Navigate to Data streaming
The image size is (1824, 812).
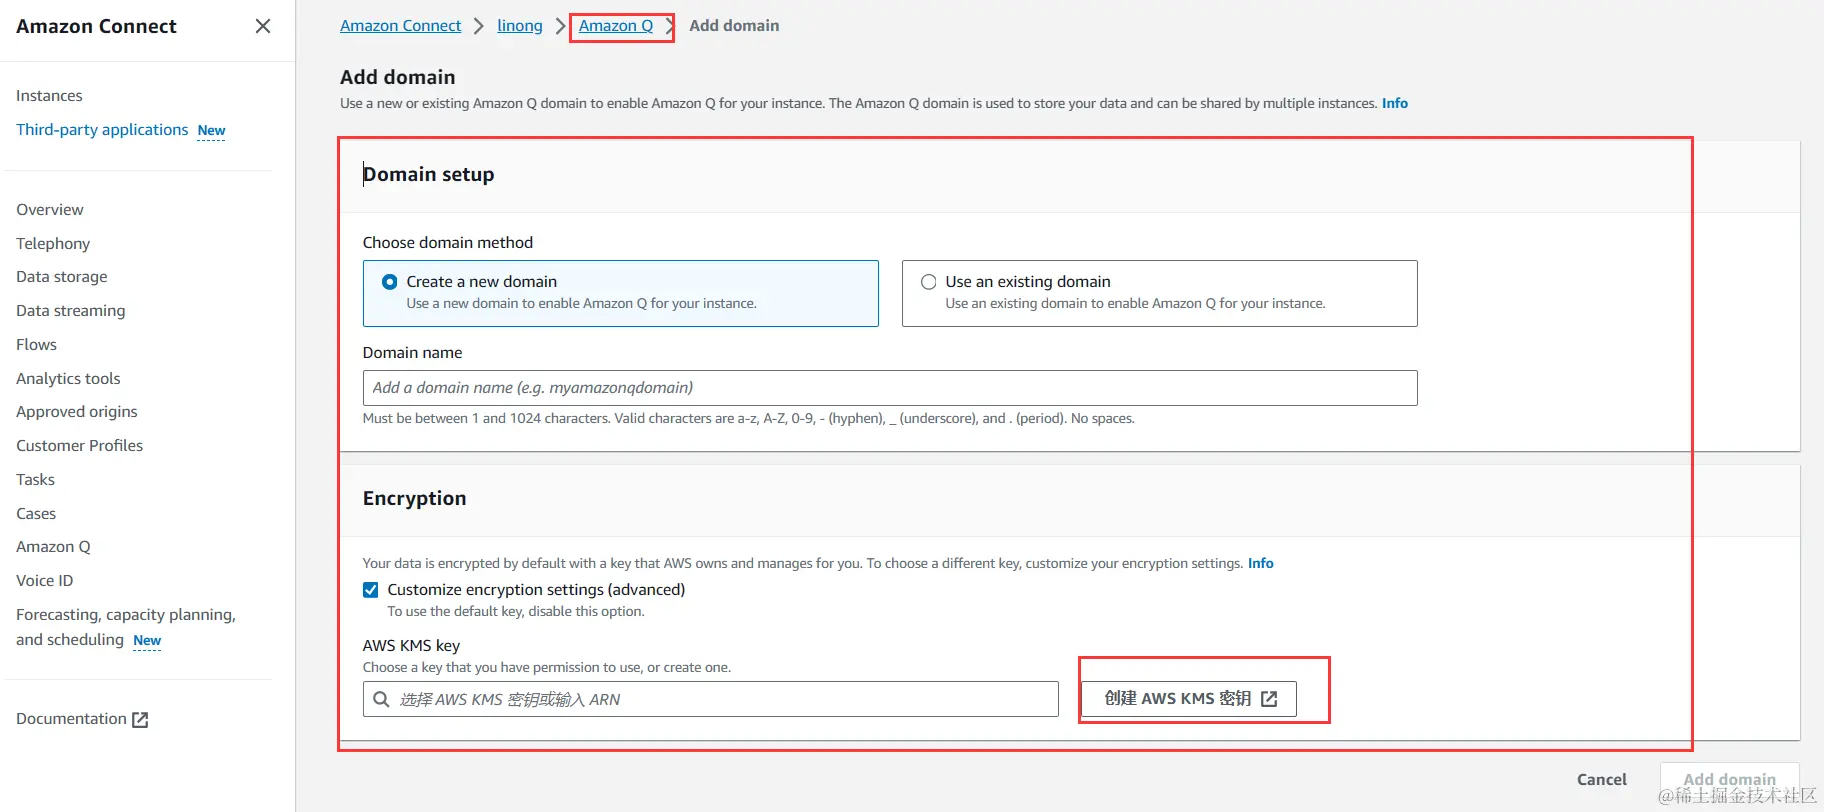[x=71, y=311]
